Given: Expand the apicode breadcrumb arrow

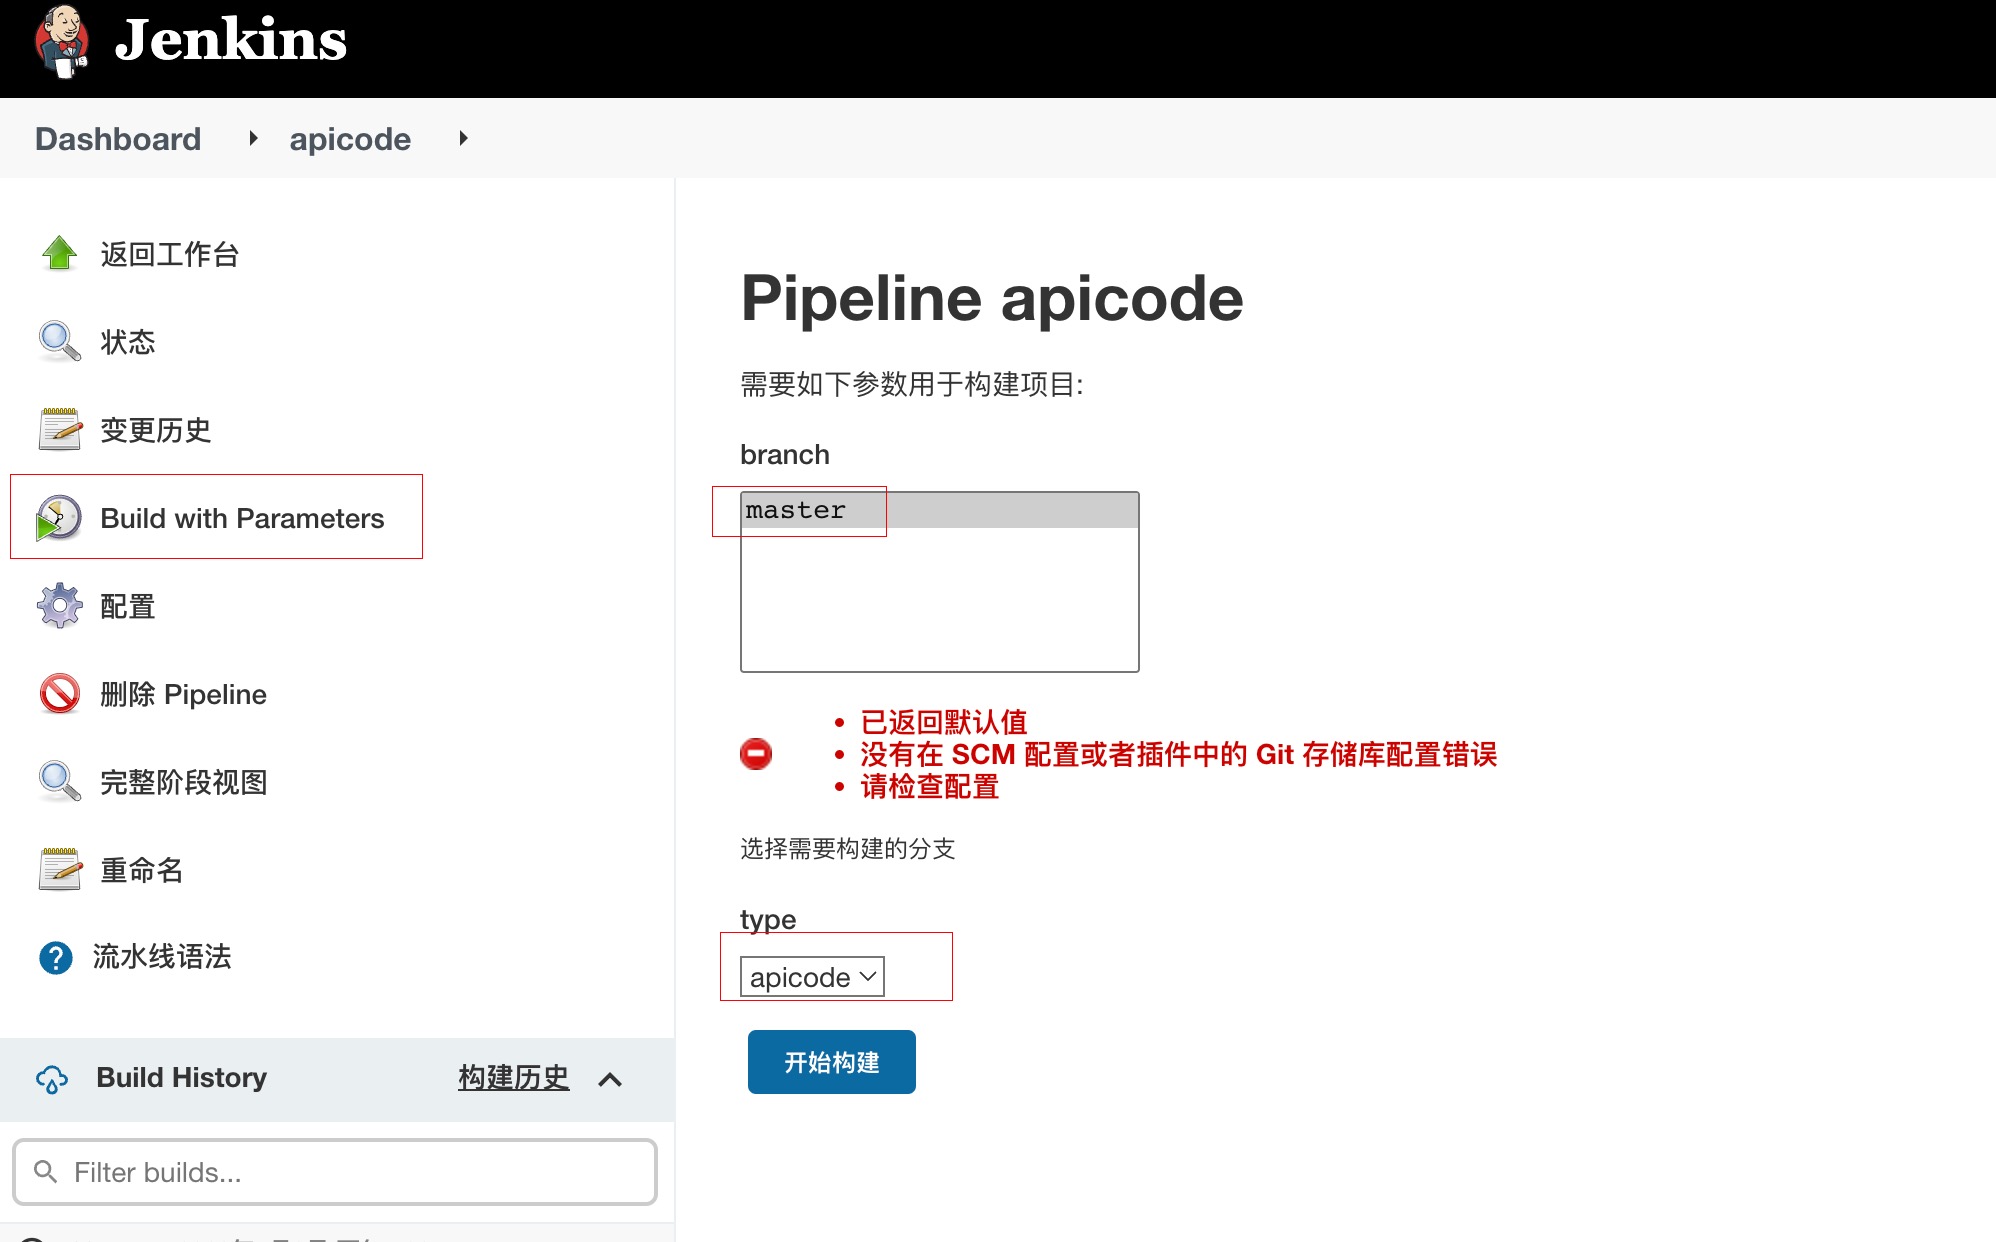Looking at the screenshot, I should (x=463, y=139).
